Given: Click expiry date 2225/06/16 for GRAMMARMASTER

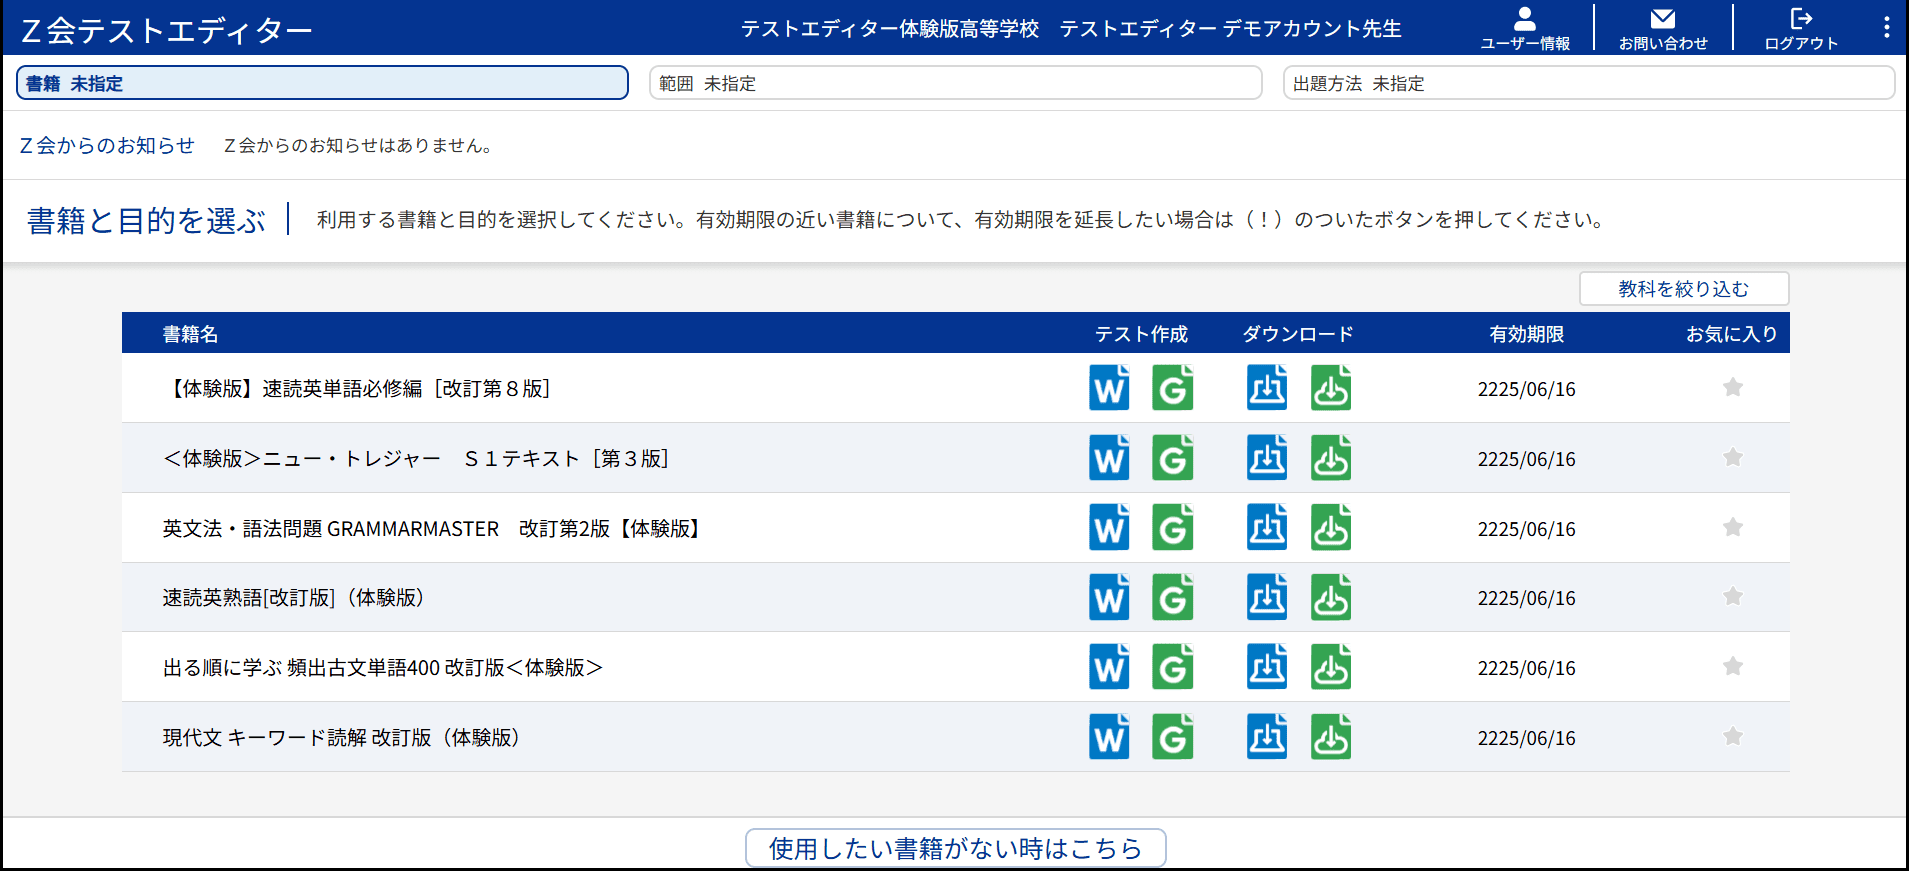Looking at the screenshot, I should coord(1526,529).
